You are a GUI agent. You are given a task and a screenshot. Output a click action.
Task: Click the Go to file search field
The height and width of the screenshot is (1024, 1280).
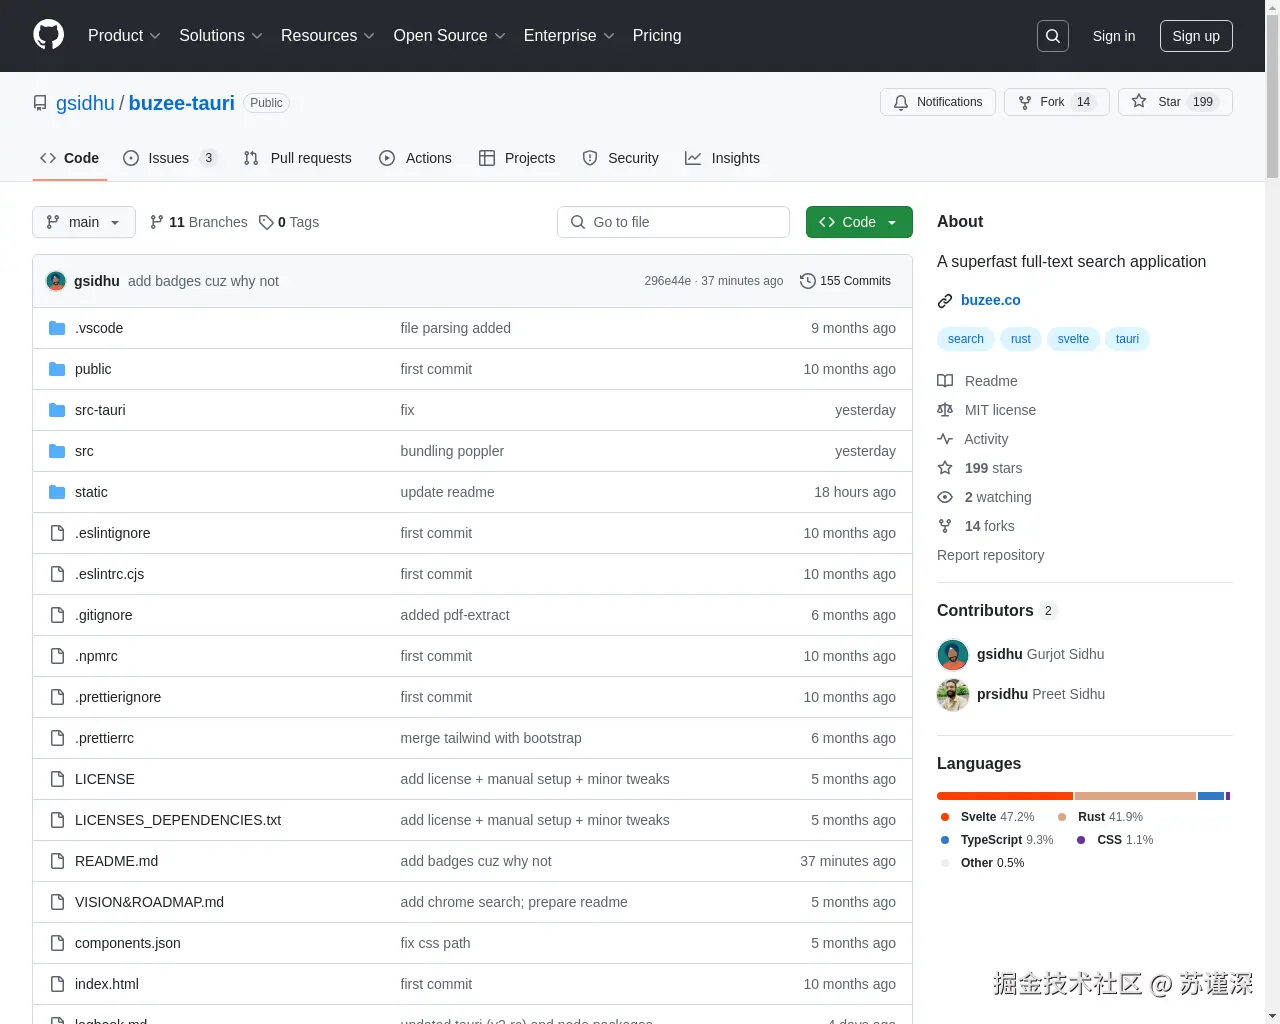point(673,222)
